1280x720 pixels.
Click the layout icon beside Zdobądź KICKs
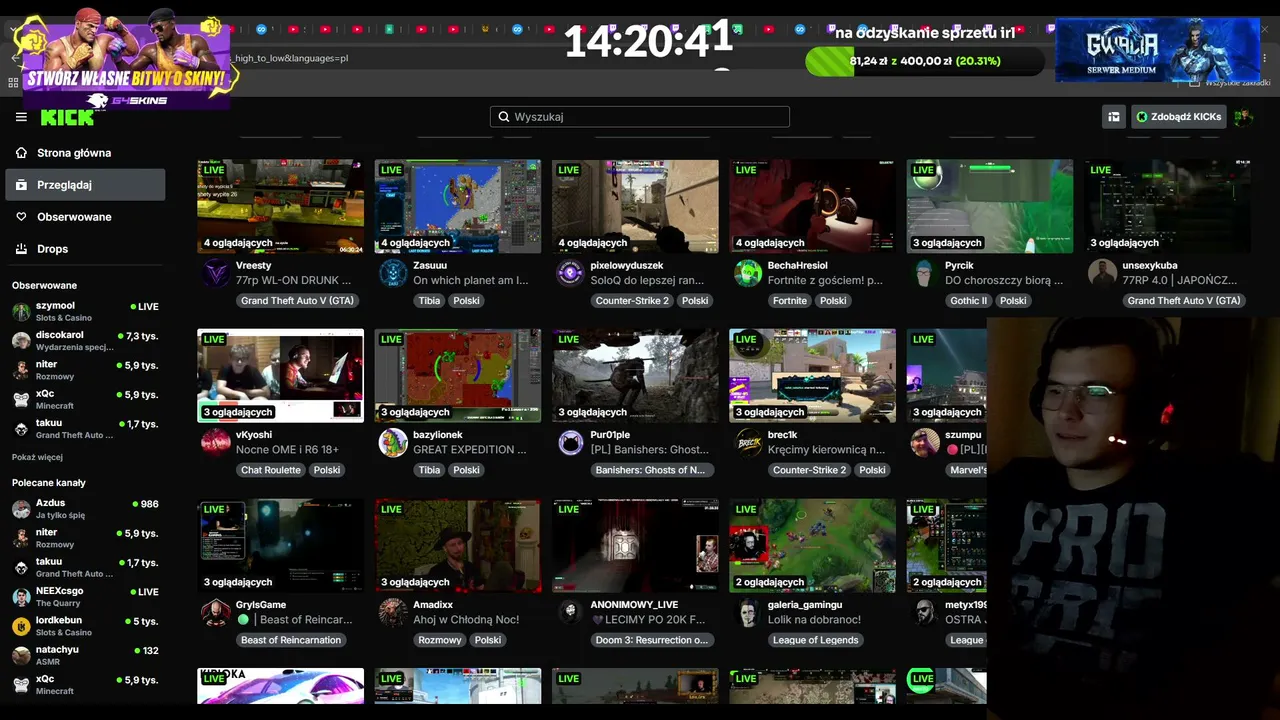1113,117
